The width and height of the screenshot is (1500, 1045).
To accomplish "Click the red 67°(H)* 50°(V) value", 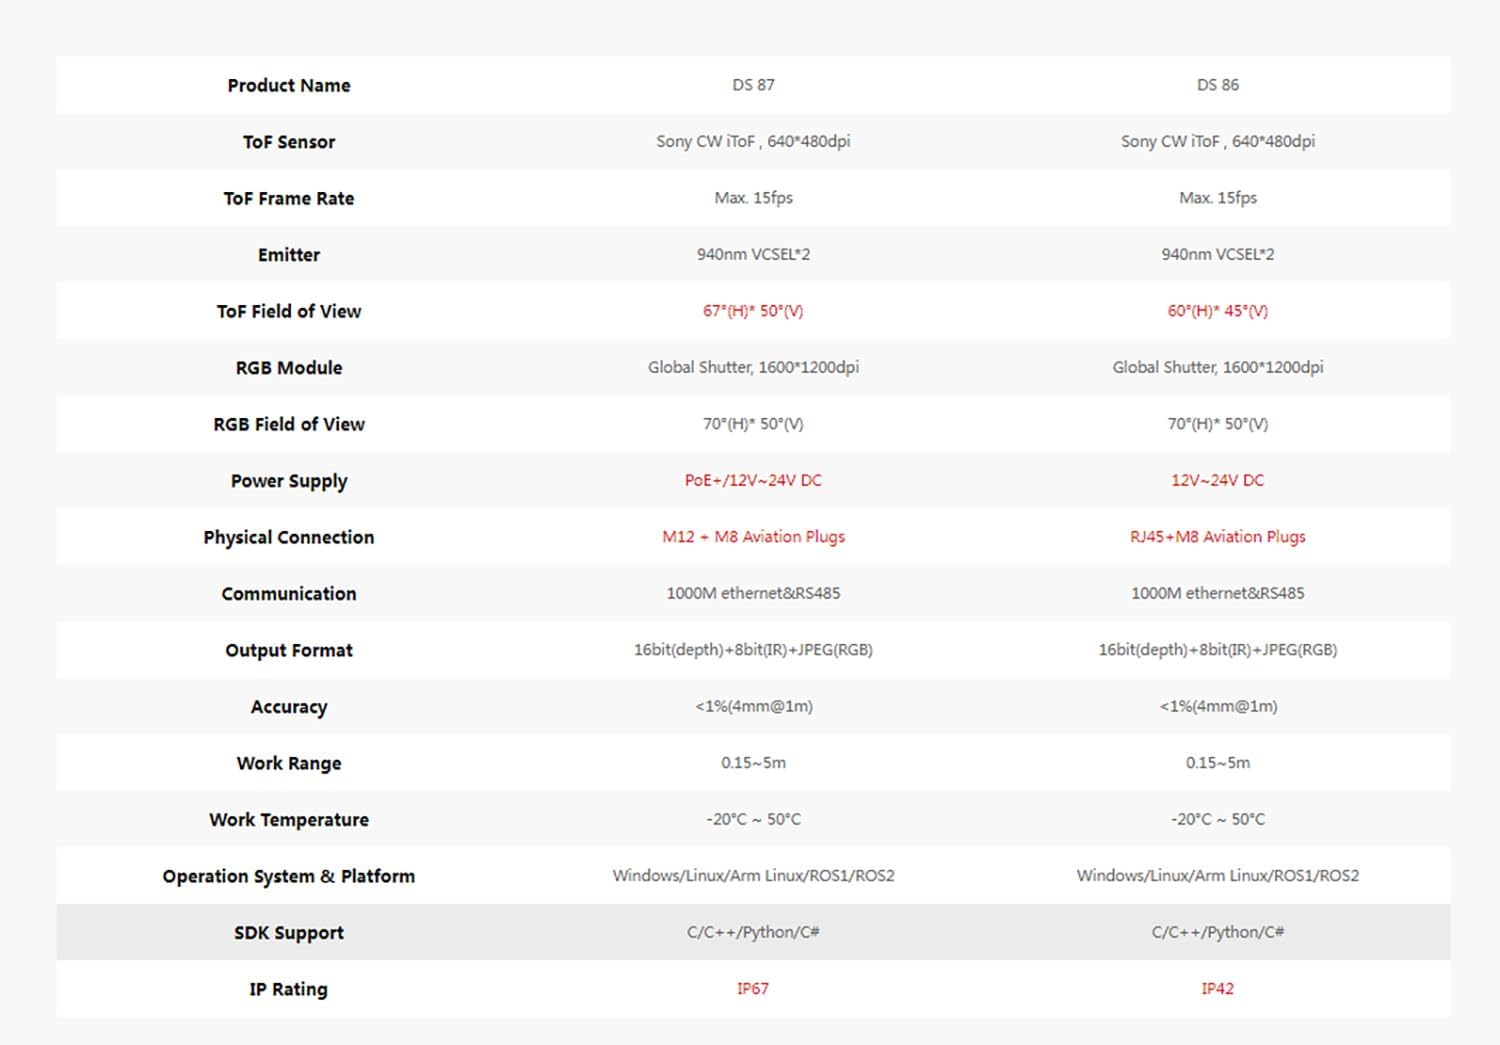I will pyautogui.click(x=753, y=311).
